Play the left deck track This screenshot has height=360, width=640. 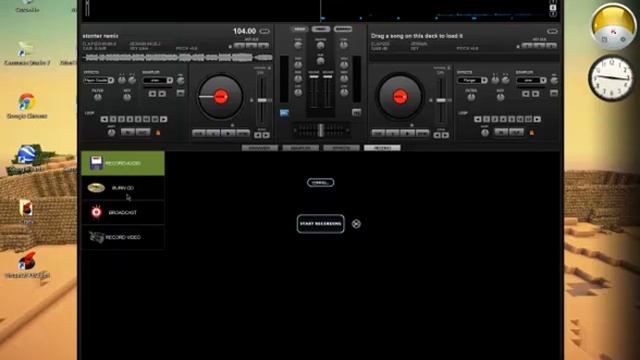coord(228,133)
